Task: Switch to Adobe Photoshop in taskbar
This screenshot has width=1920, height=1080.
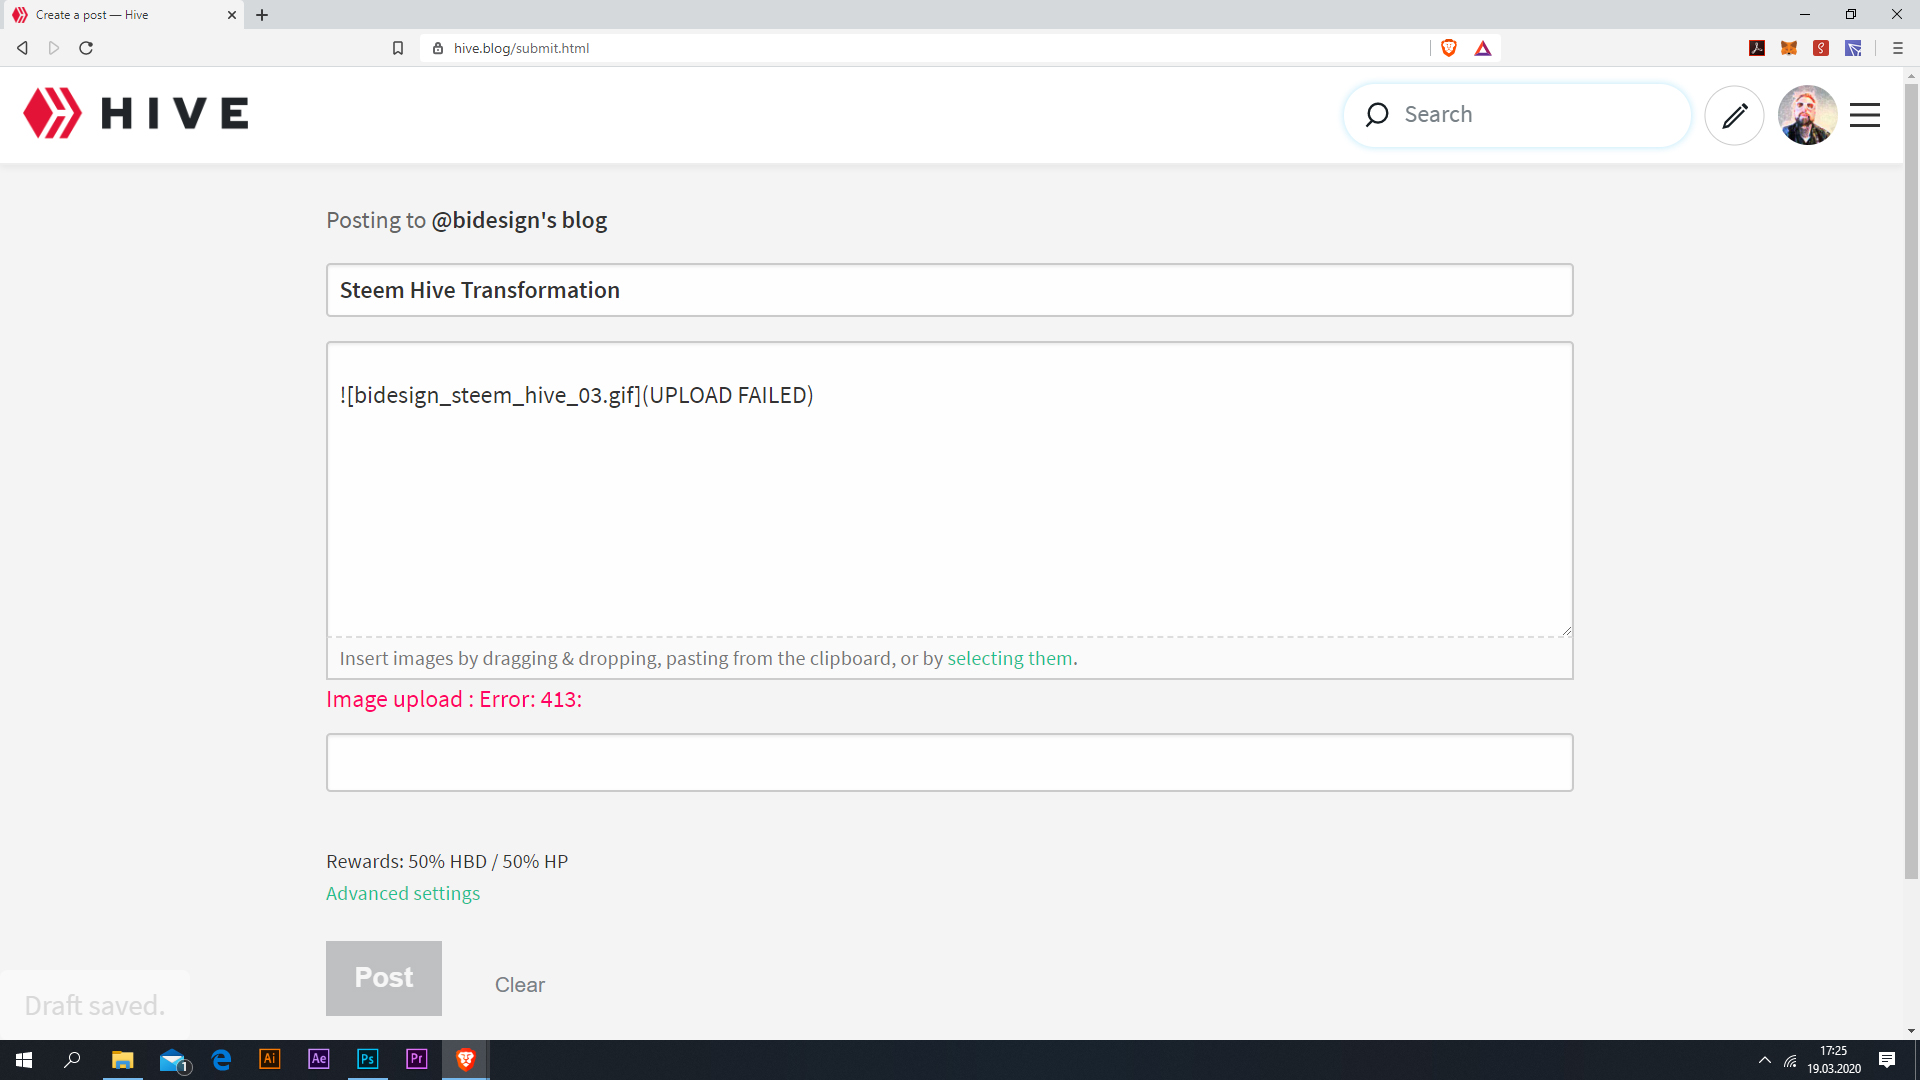Action: [x=368, y=1060]
